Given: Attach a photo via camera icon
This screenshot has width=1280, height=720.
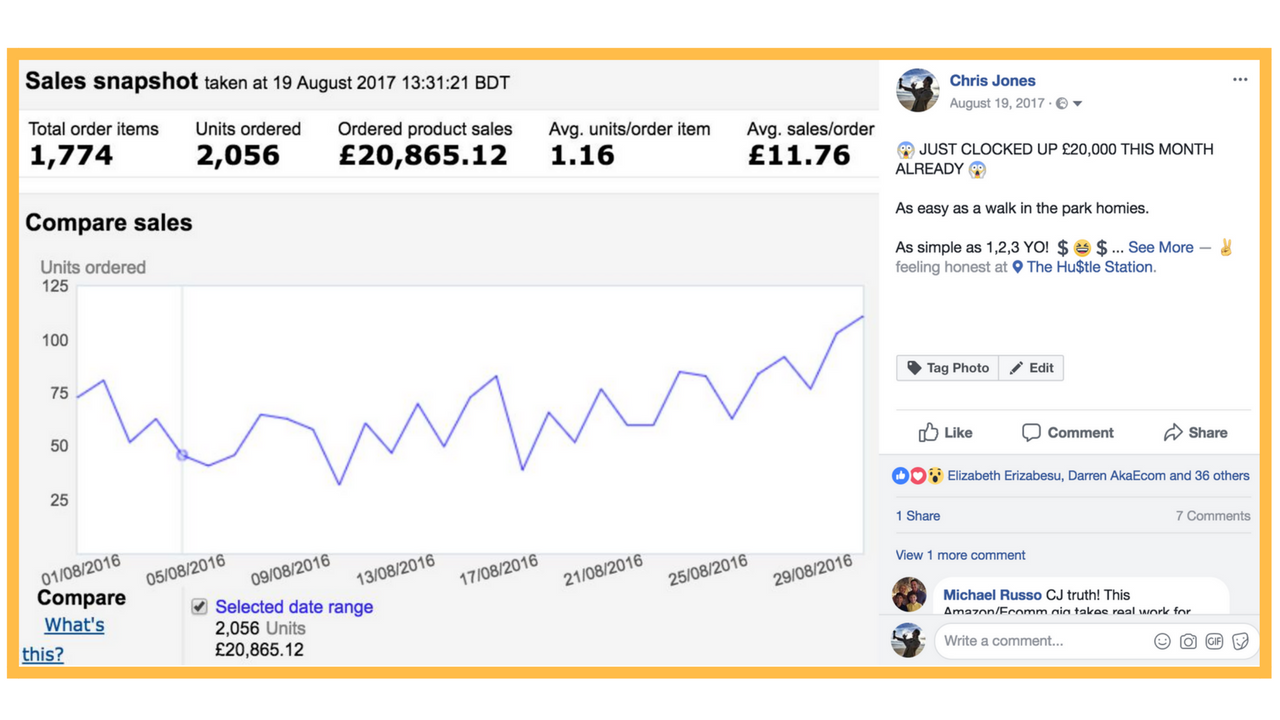Looking at the screenshot, I should pos(1188,641).
